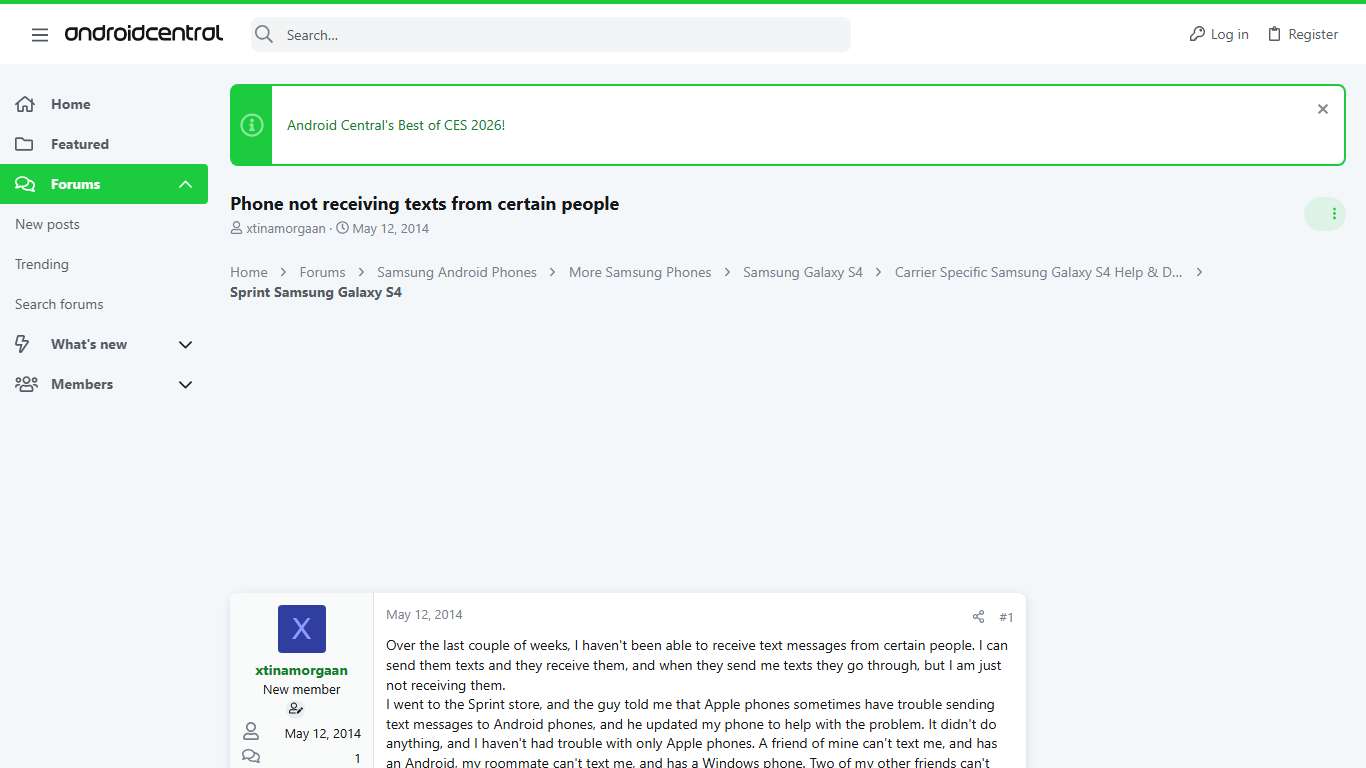Click the share icon on post #1
Screen dimensions: 1366x768
click(978, 617)
